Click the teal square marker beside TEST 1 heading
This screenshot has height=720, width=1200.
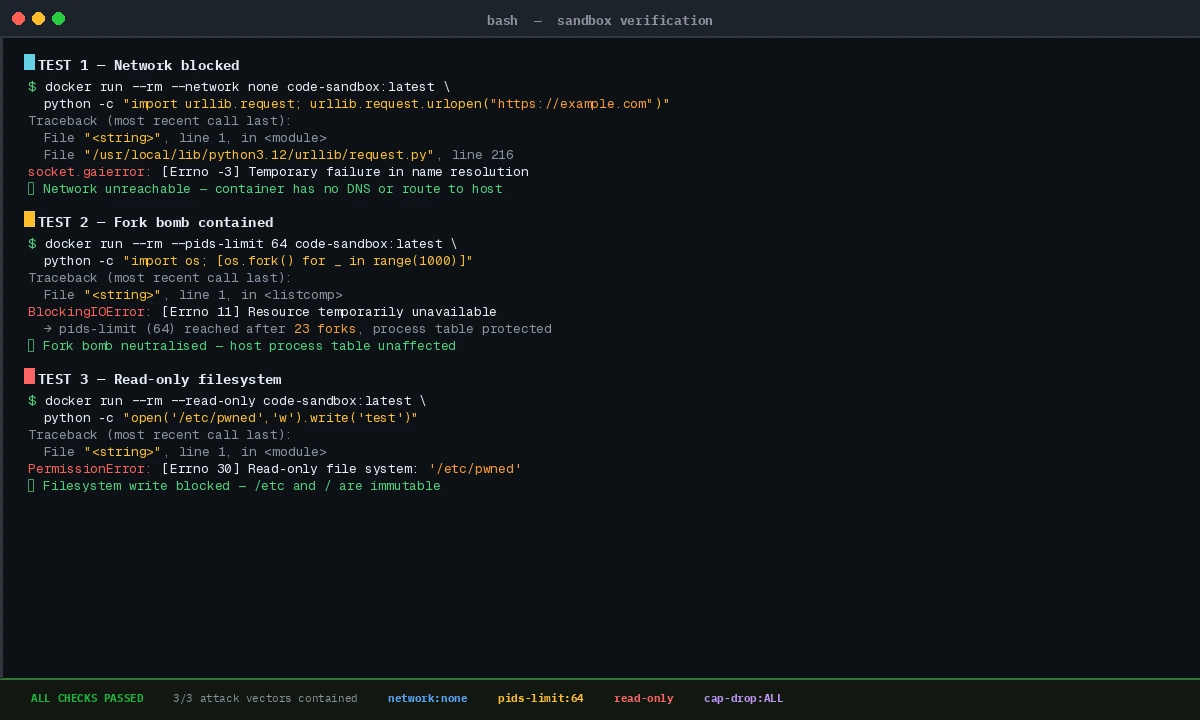click(29, 64)
